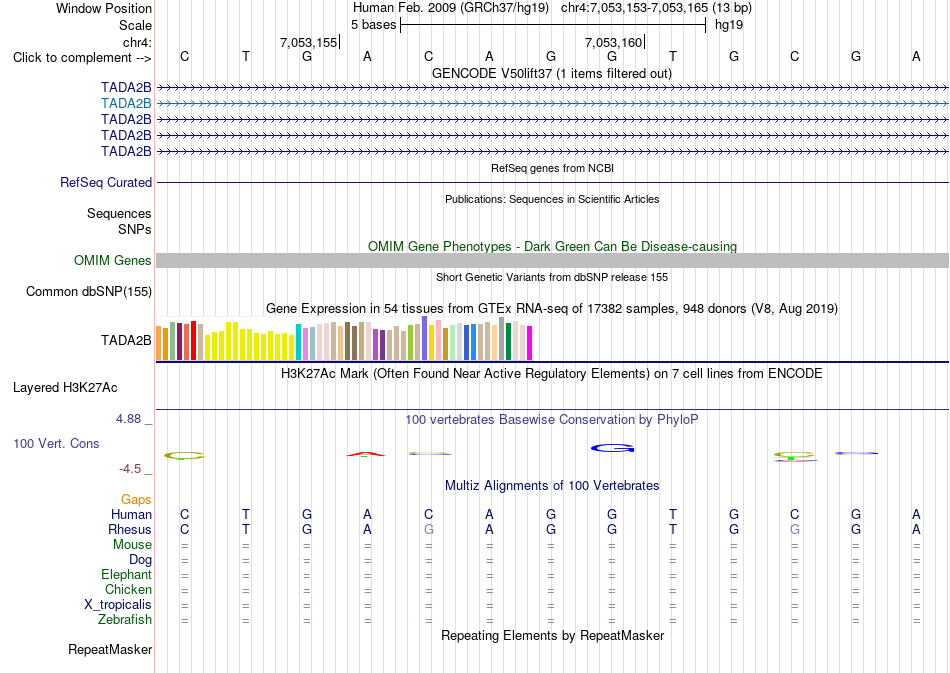Click the blue G PhyloP conservation logo
Viewport: 950px width, 673px height.
pyautogui.click(x=613, y=448)
